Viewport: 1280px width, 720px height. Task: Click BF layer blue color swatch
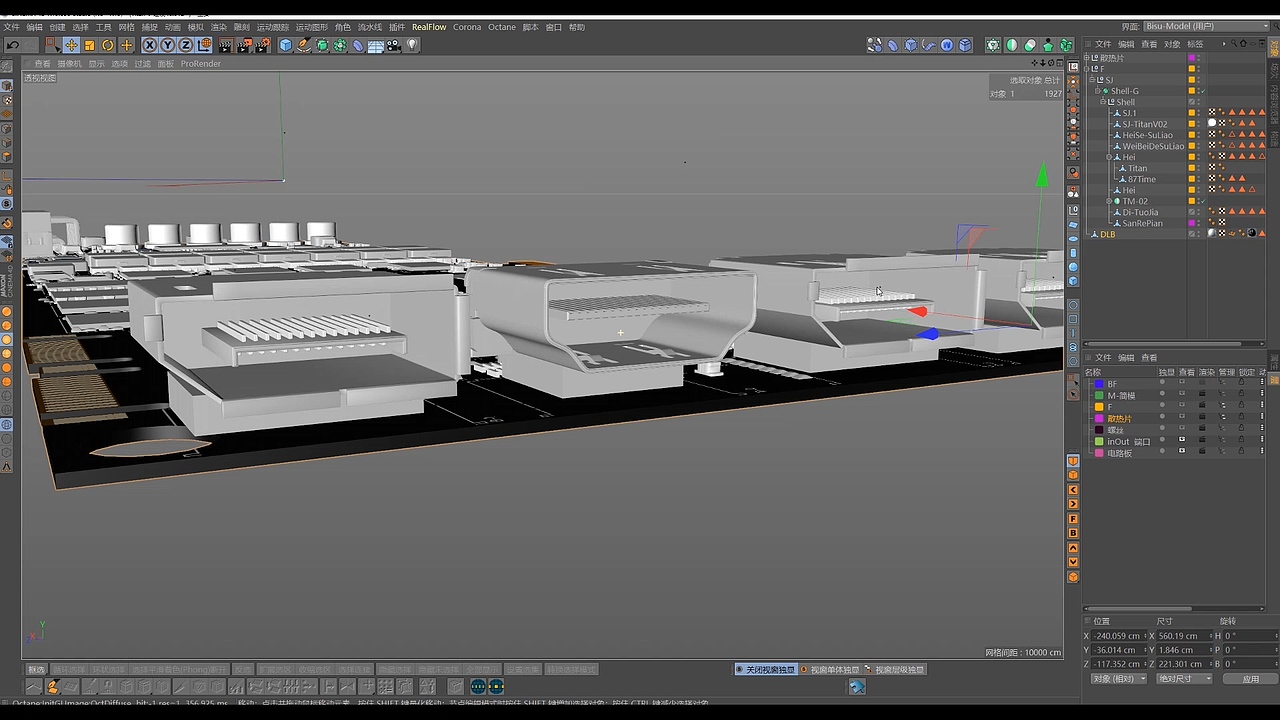1099,384
